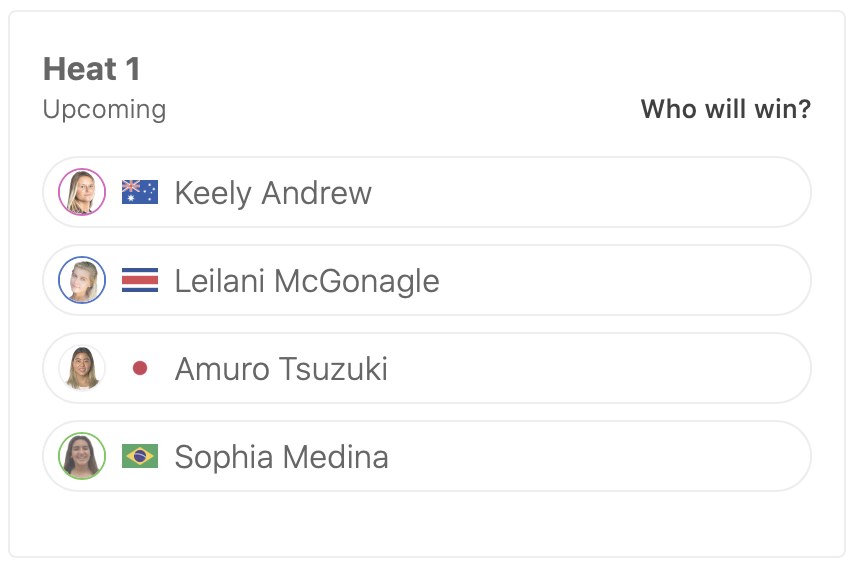Click the Leilani McGonagle name text
852x564 pixels.
[x=307, y=280]
